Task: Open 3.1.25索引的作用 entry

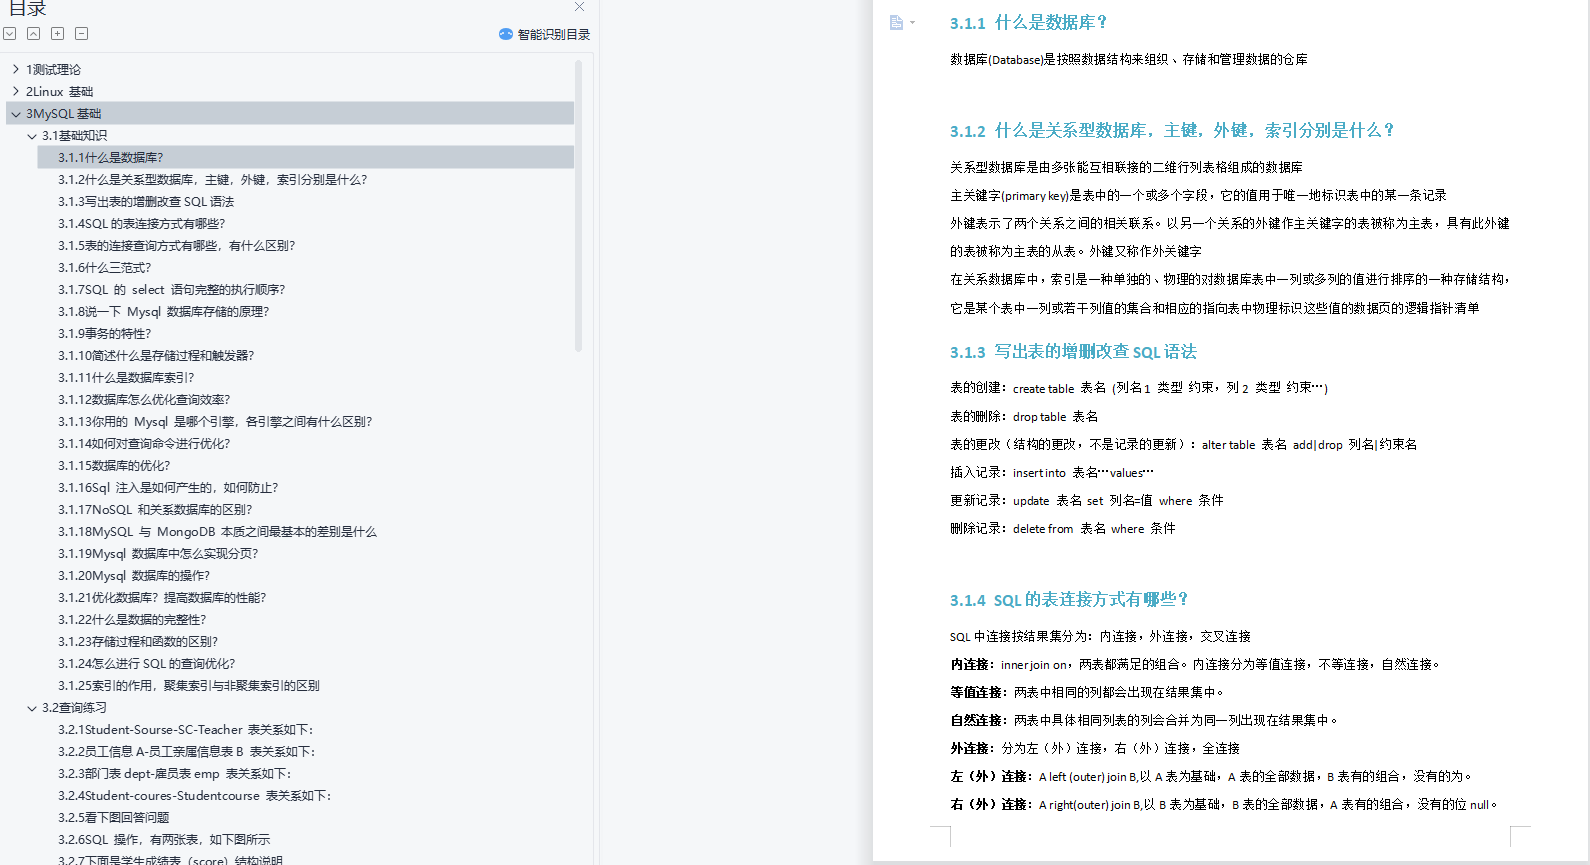Action: 189,686
